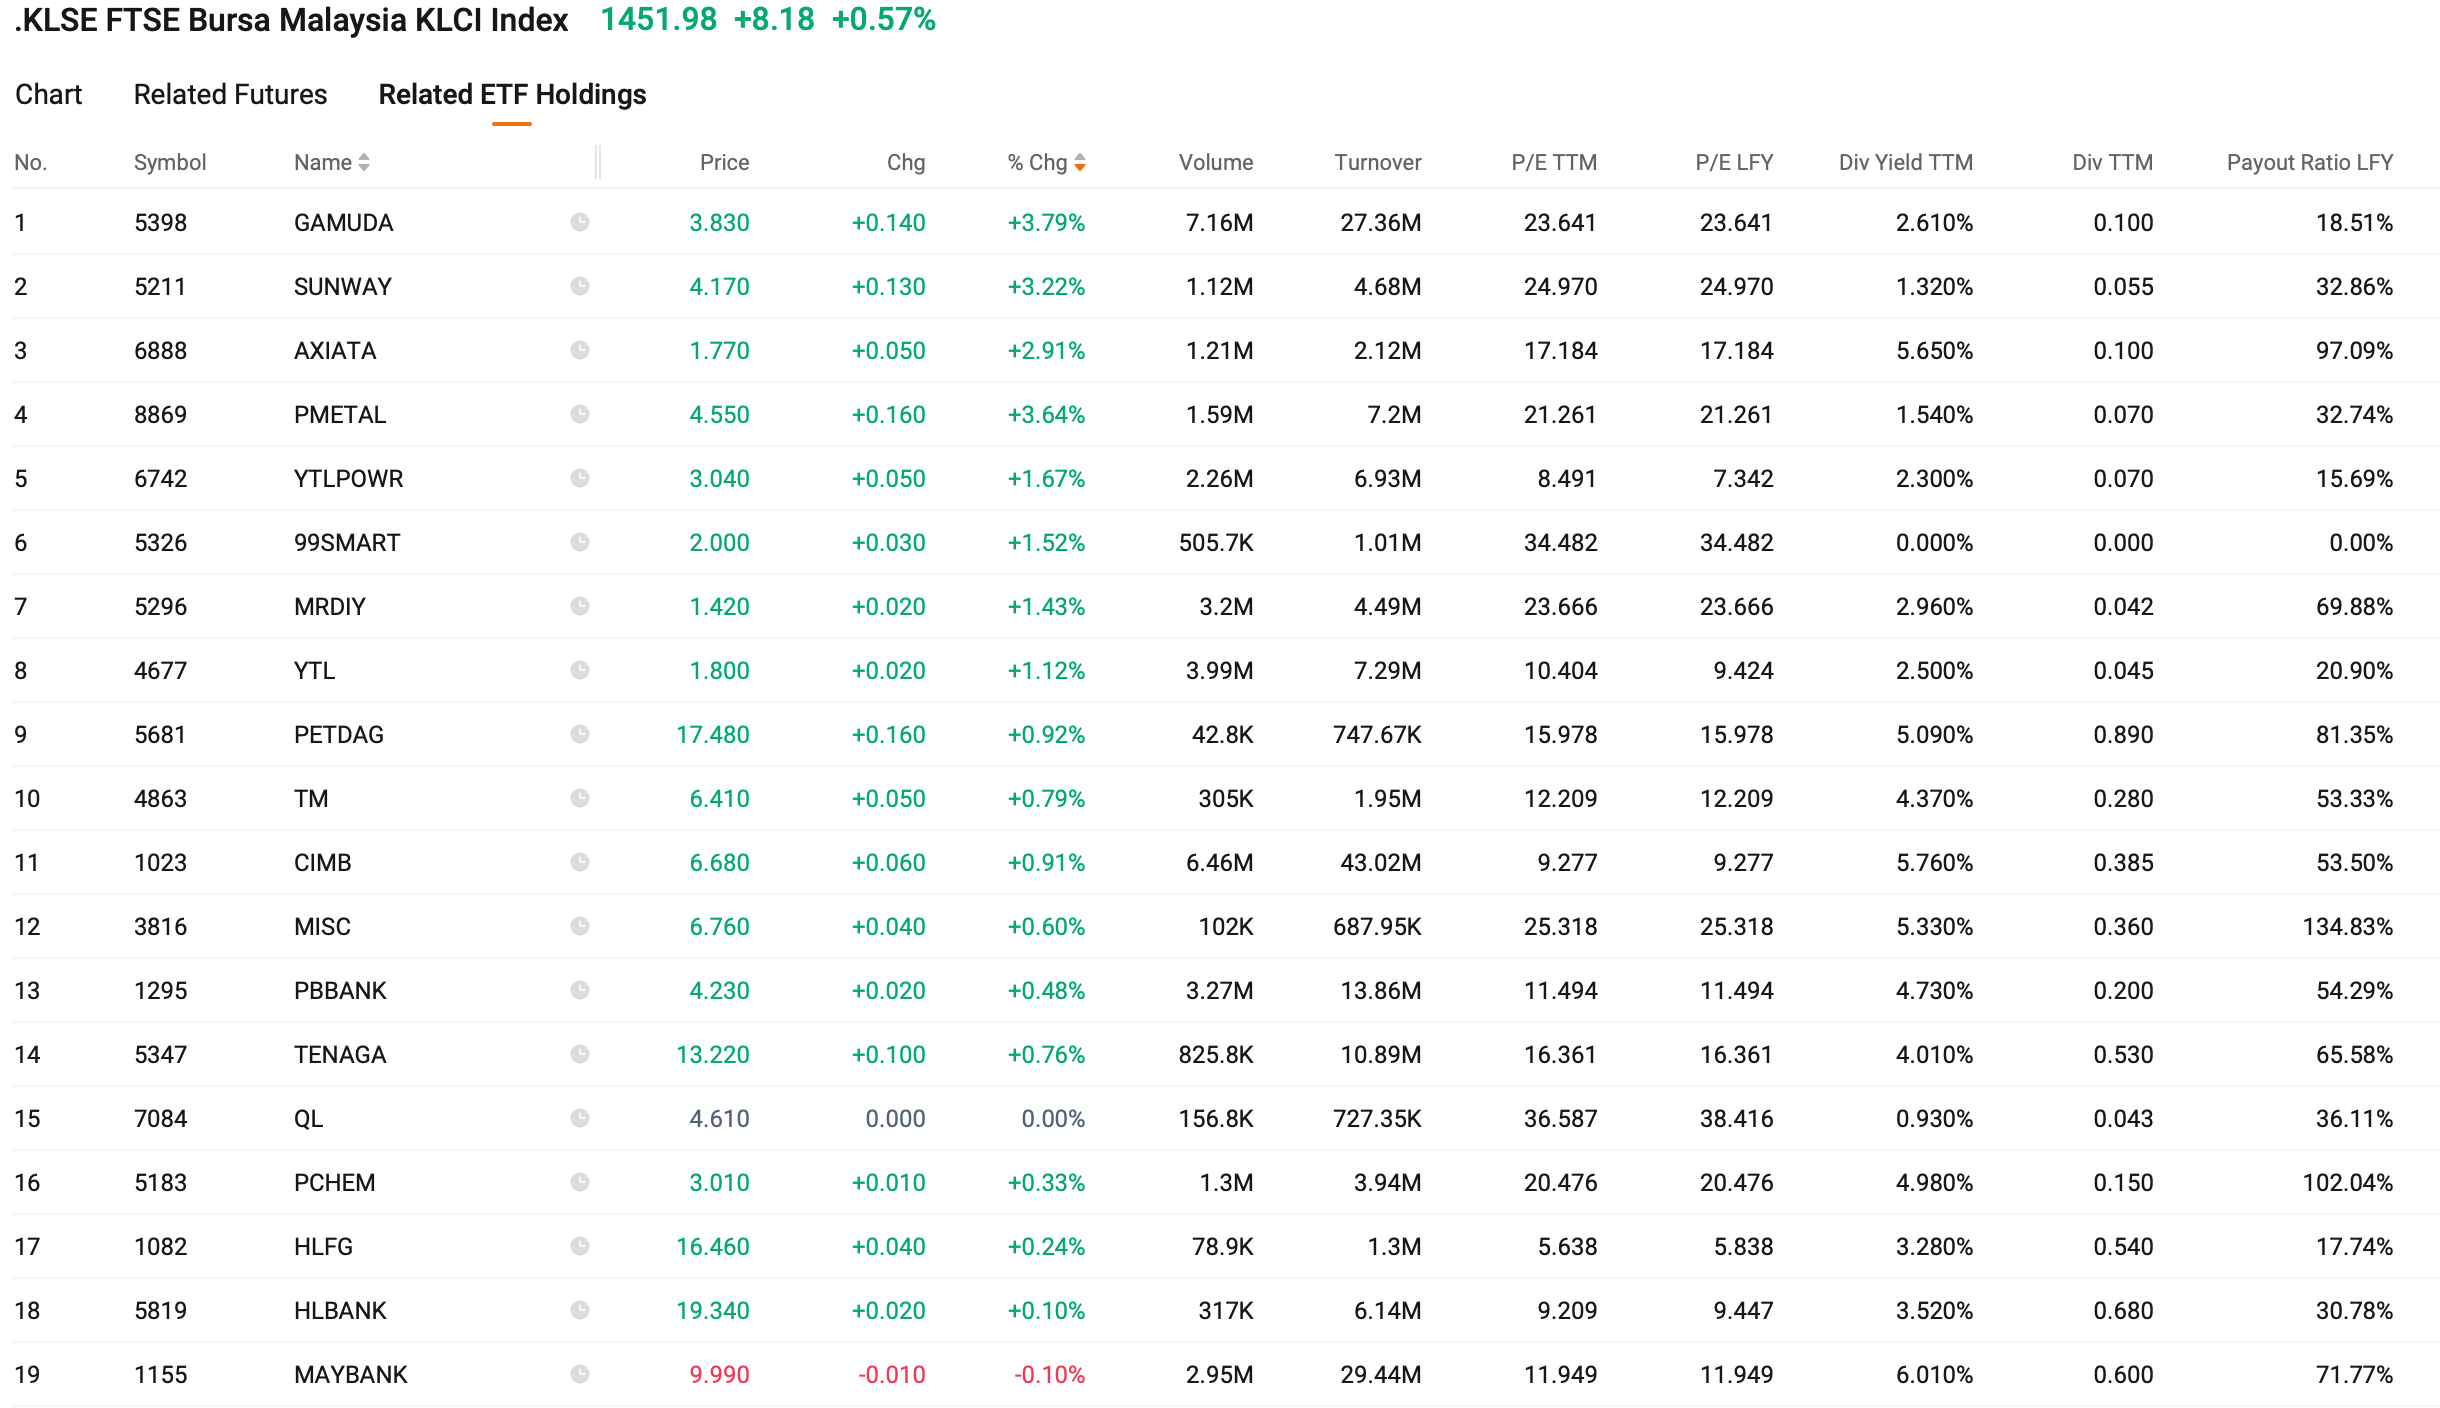2440x1408 pixels.
Task: Click MAYBANK change -0.010
Action: coord(891,1374)
